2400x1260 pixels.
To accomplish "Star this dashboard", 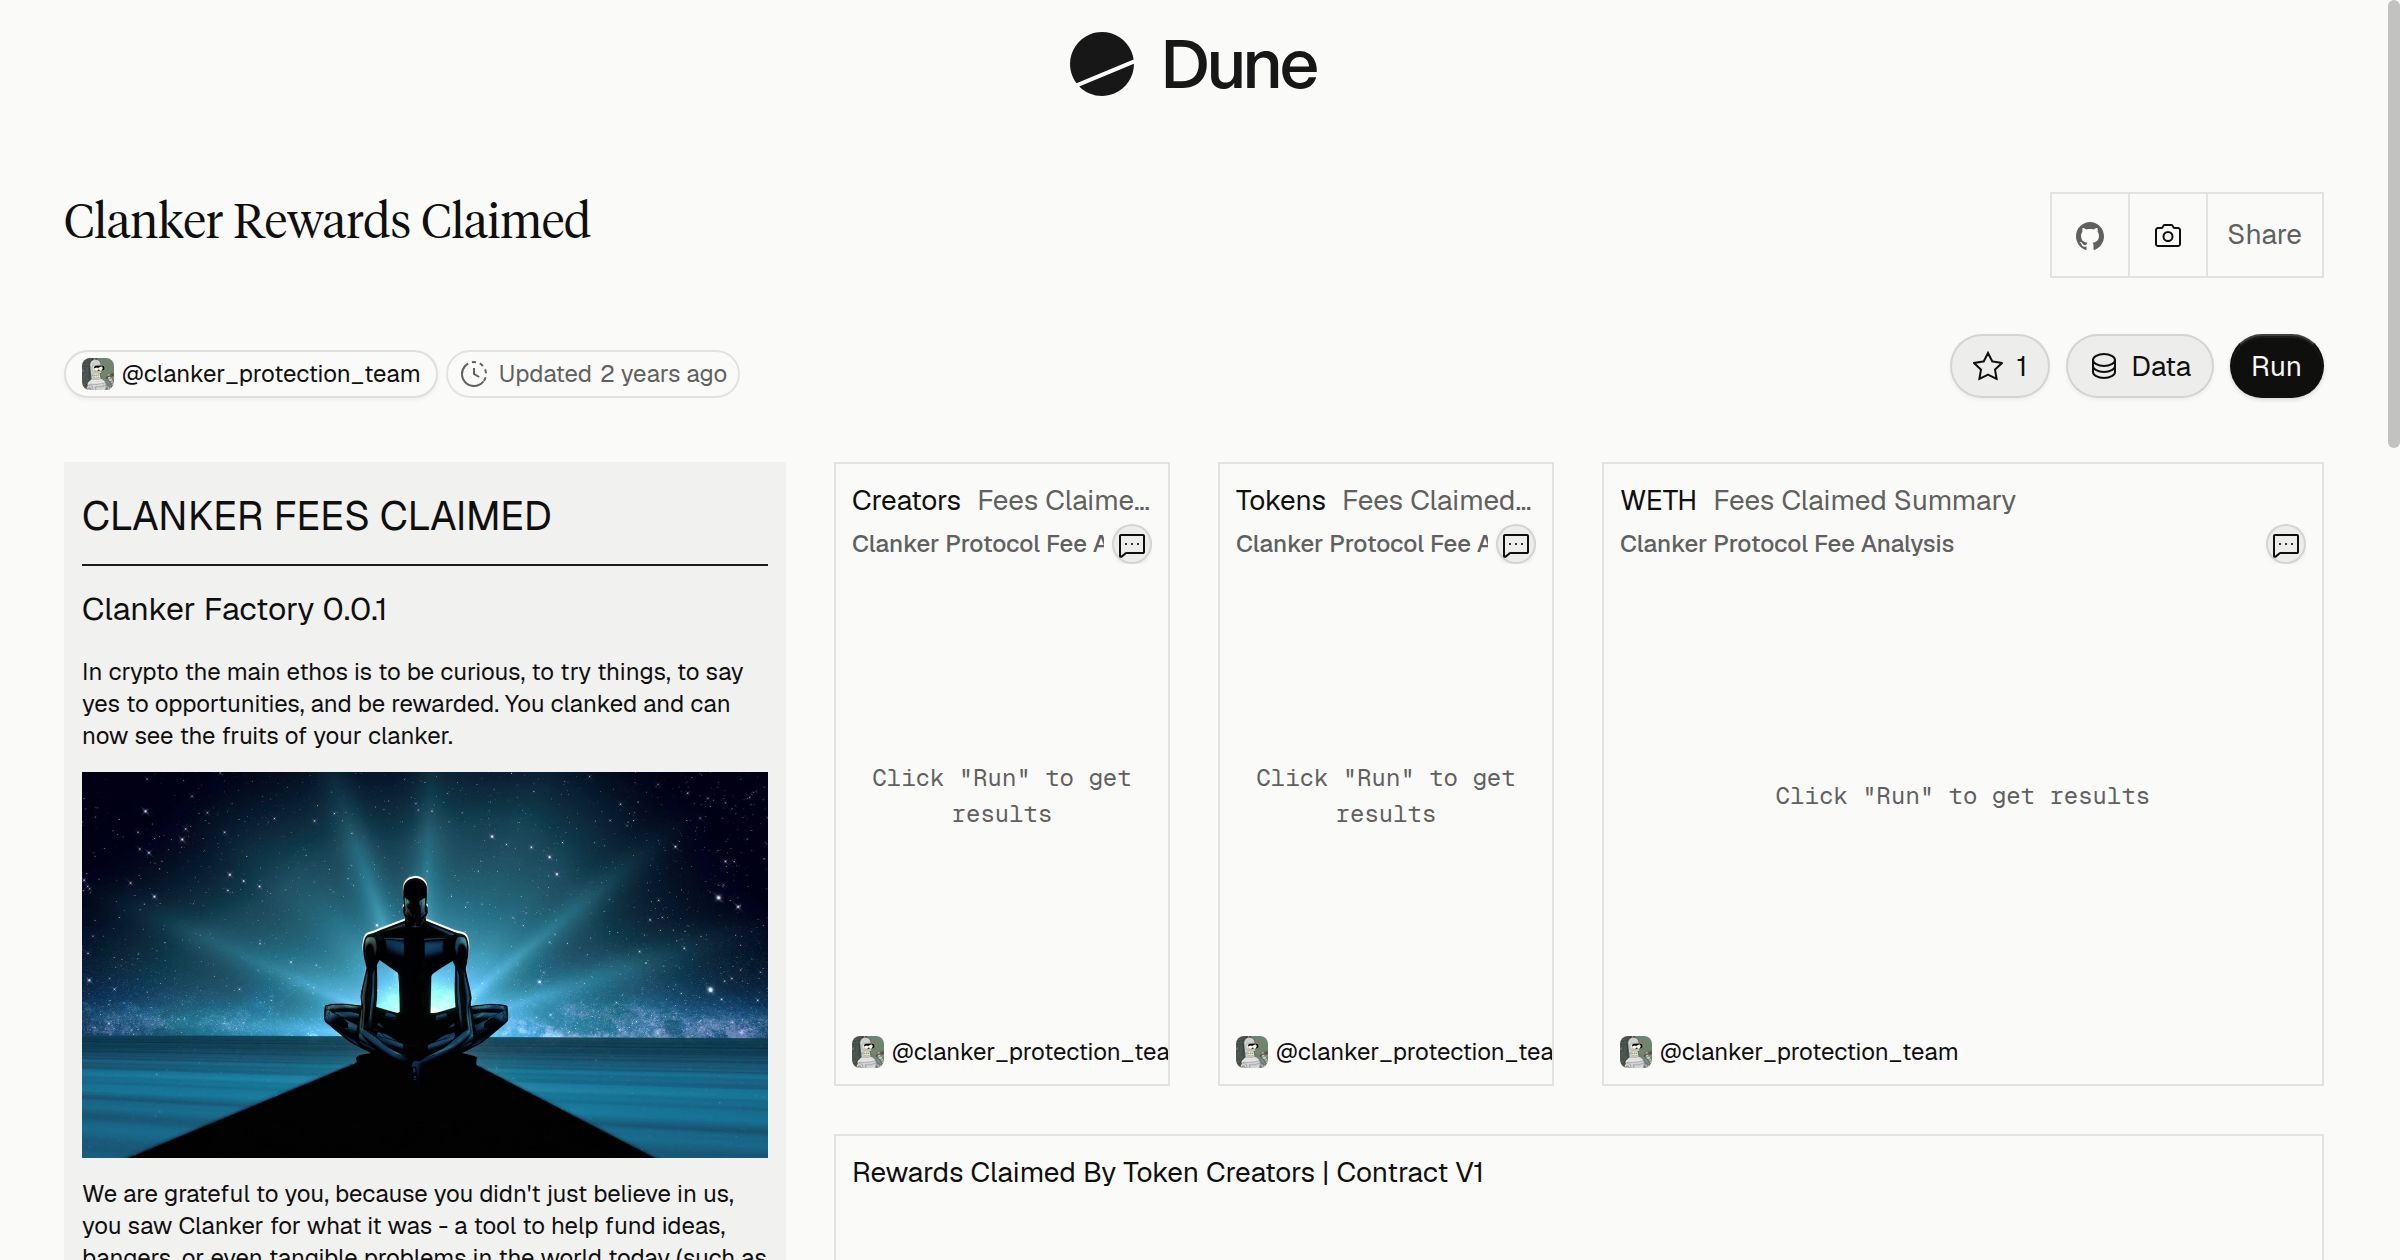I will tap(2000, 366).
